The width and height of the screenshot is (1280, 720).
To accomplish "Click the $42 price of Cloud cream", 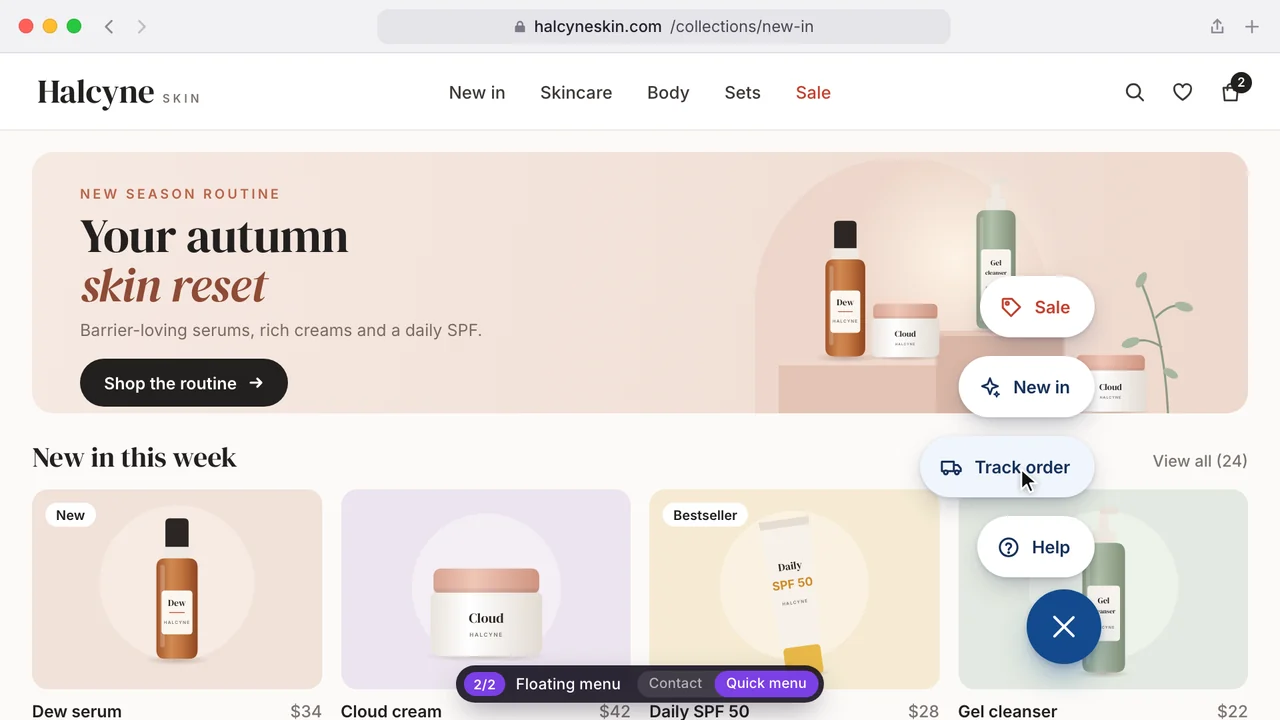I will coord(615,711).
